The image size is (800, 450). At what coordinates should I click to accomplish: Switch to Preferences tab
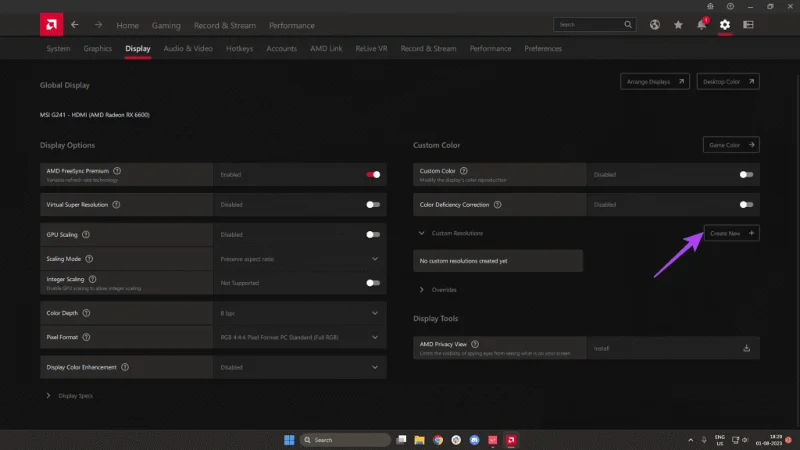pyautogui.click(x=543, y=48)
